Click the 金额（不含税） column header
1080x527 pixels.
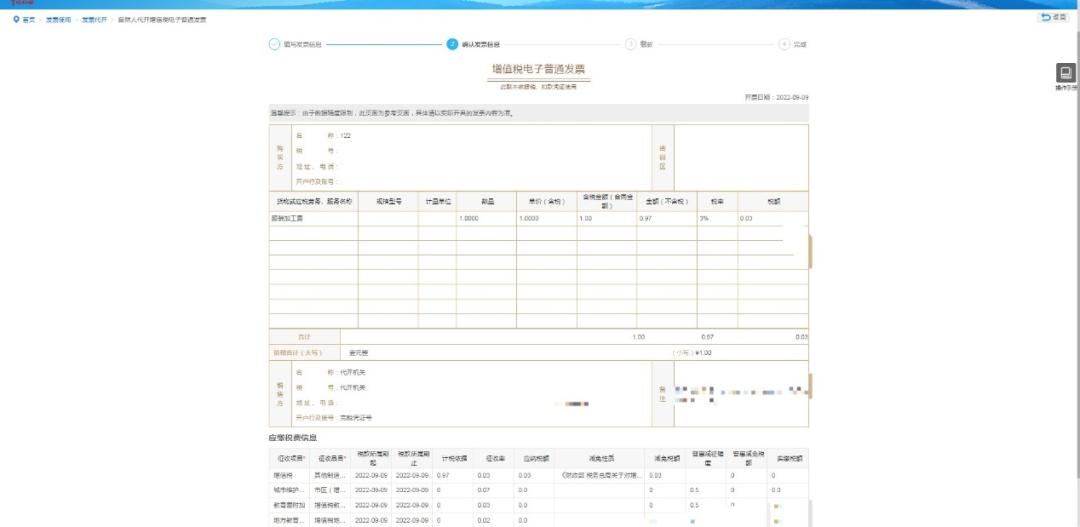click(667, 202)
